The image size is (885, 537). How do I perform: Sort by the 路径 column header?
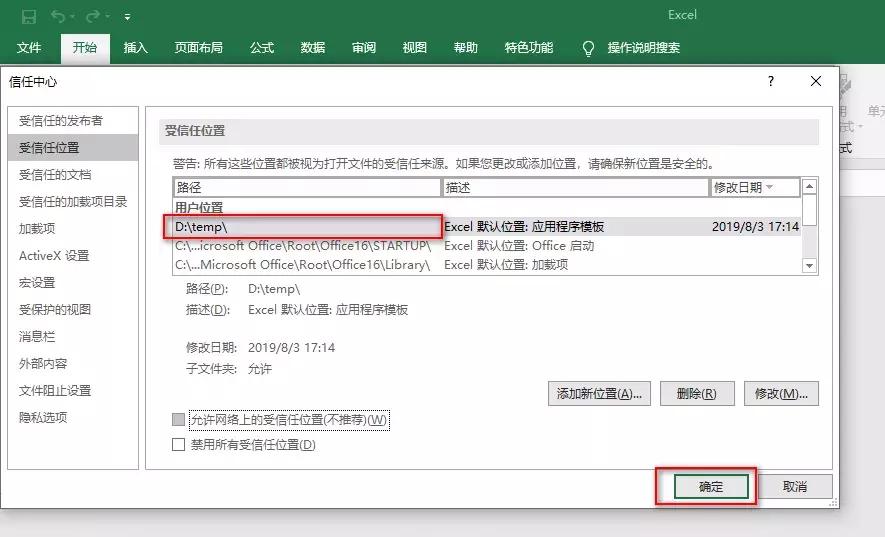coord(307,187)
